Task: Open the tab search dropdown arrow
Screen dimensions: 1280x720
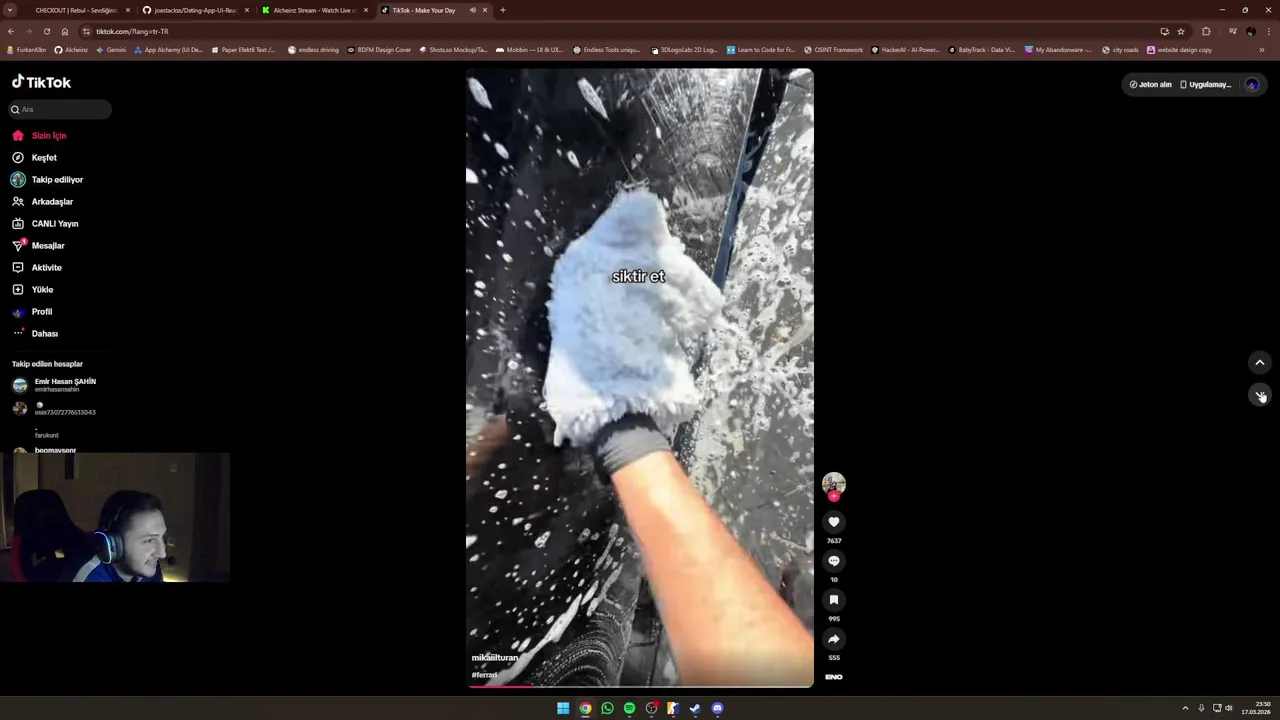Action: (x=10, y=10)
